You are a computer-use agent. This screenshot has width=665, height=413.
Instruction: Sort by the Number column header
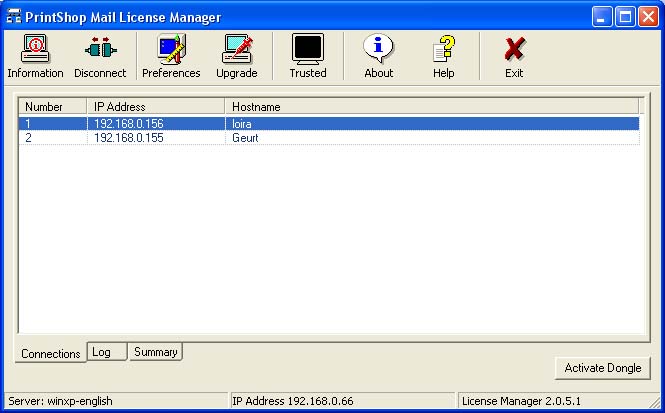pos(53,106)
